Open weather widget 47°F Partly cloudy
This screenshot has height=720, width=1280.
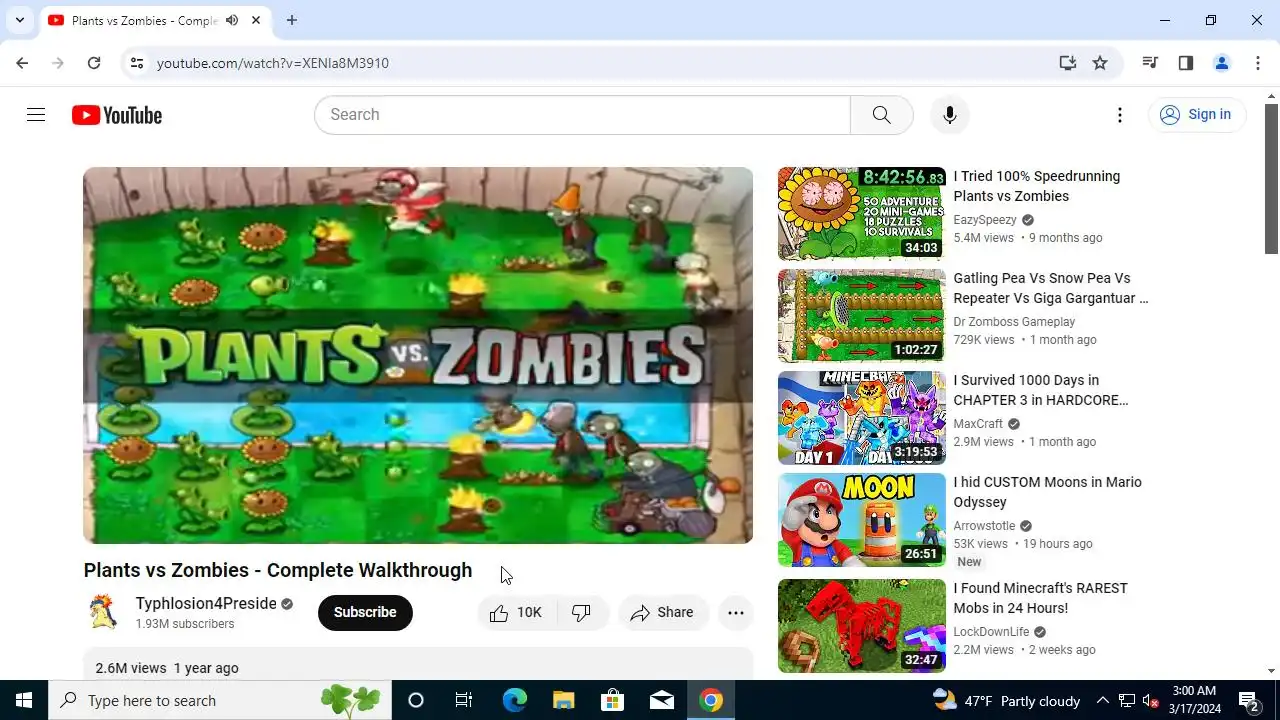click(x=1006, y=700)
